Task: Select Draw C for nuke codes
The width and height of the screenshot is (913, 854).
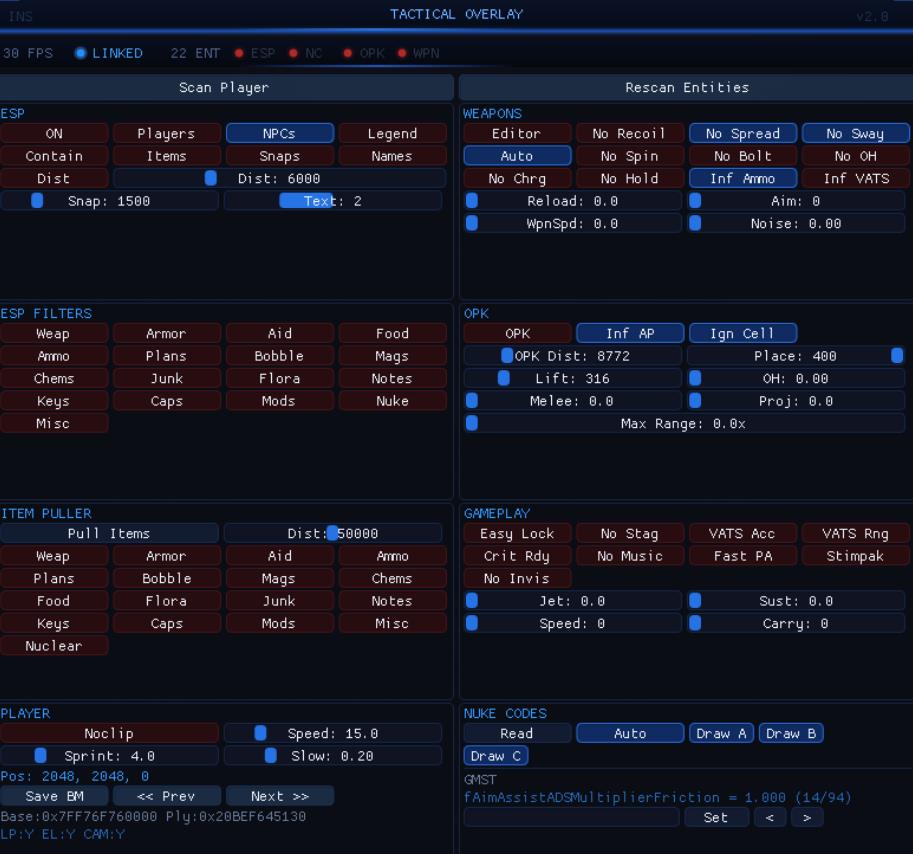Action: 495,756
